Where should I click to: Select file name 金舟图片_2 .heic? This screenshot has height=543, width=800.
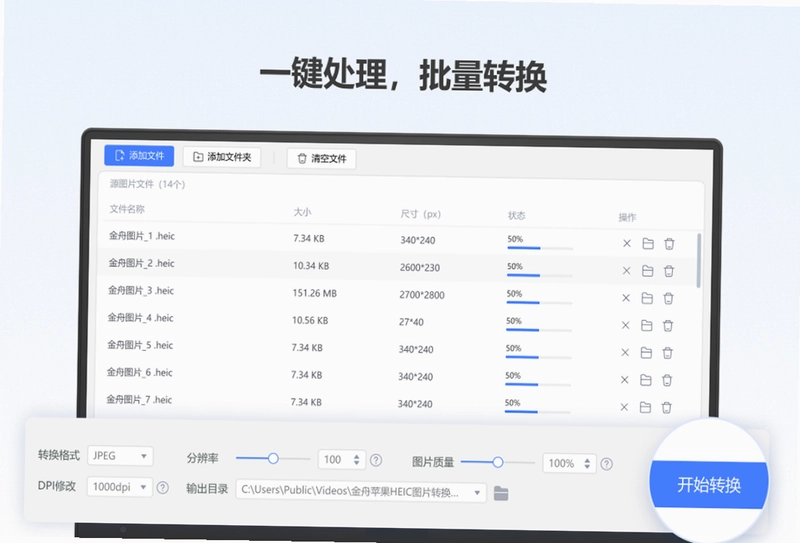click(141, 263)
